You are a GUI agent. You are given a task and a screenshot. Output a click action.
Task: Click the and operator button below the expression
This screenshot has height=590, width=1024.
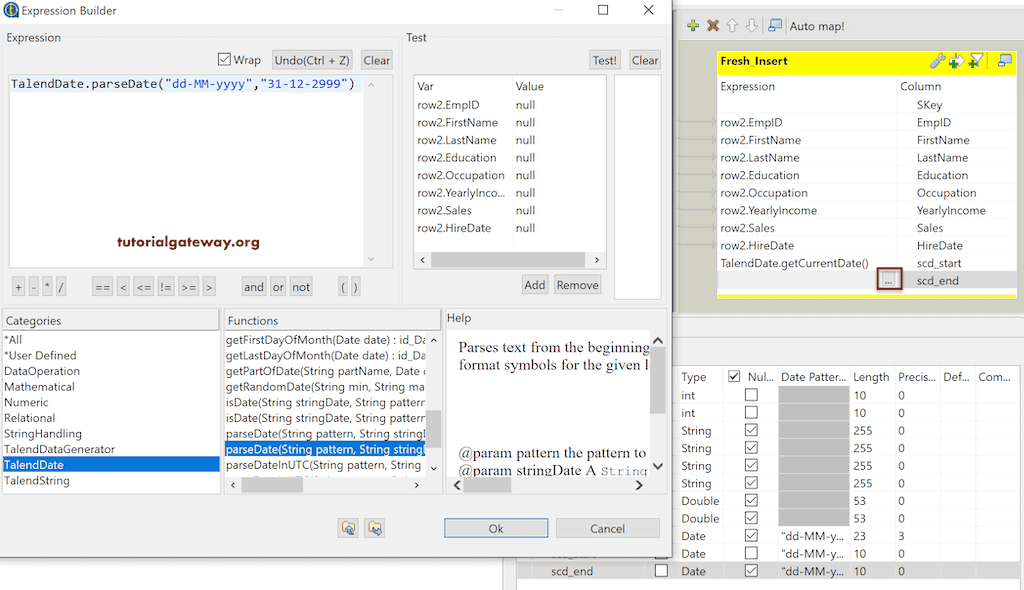[x=253, y=287]
